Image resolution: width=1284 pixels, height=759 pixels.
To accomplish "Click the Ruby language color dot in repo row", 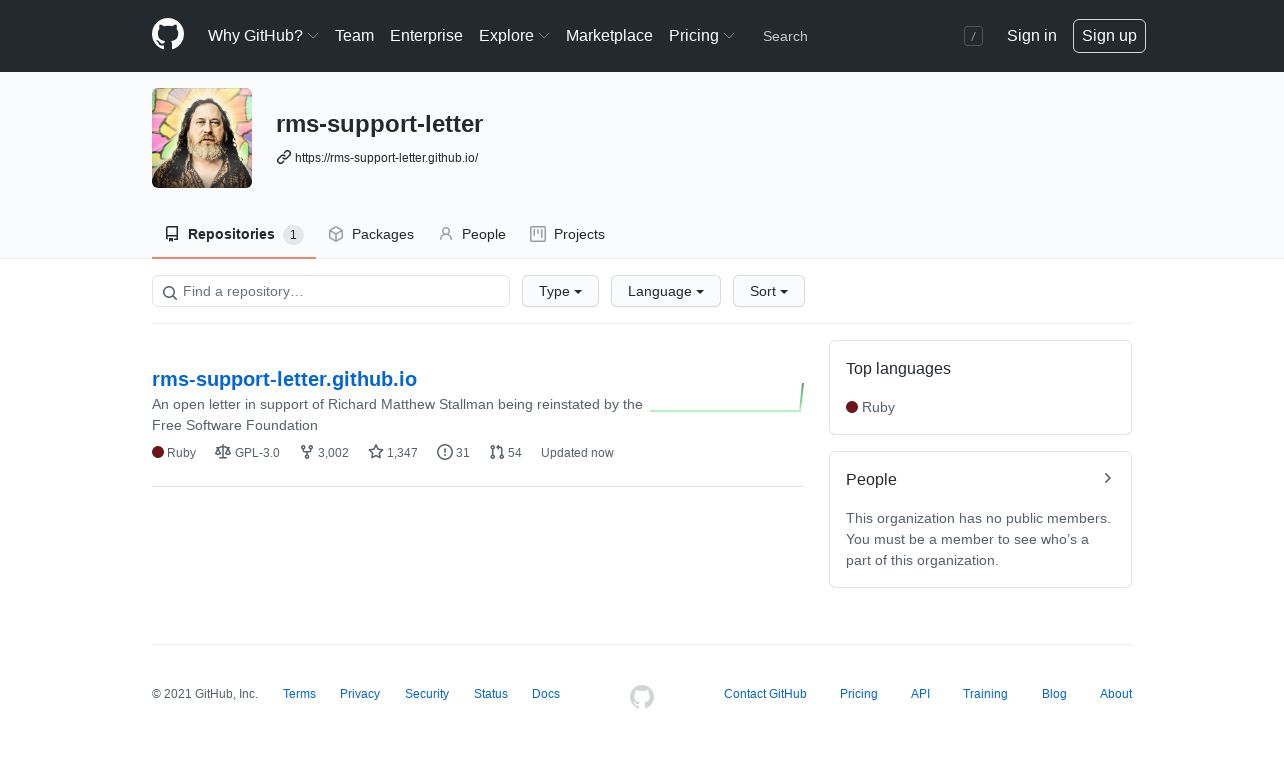I will pos(158,452).
